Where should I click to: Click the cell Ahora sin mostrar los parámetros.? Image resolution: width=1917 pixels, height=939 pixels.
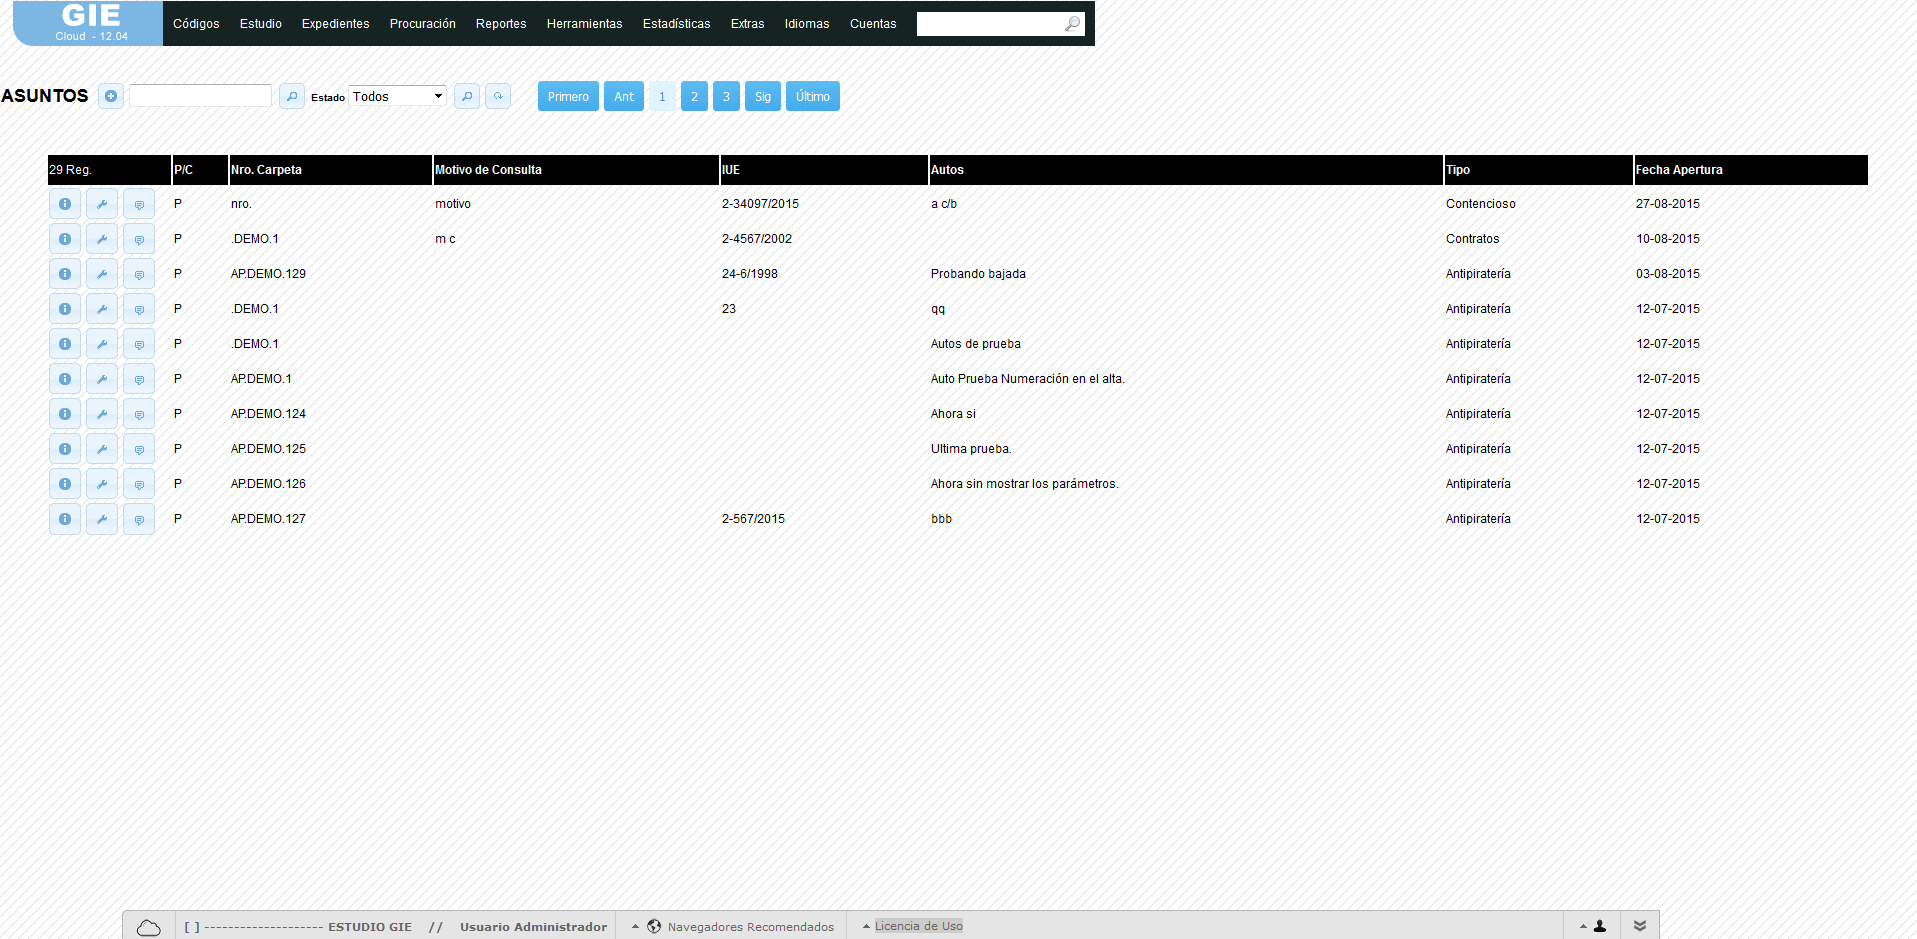click(1024, 484)
